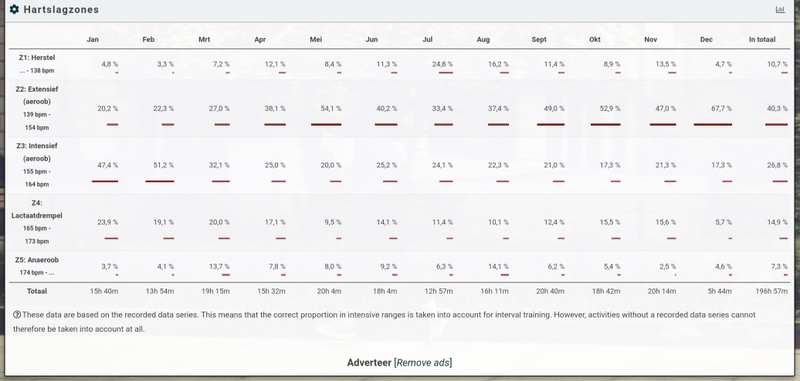Click the Z3: Intensief (aeroob) row label
800x381 pixels.
(37, 152)
